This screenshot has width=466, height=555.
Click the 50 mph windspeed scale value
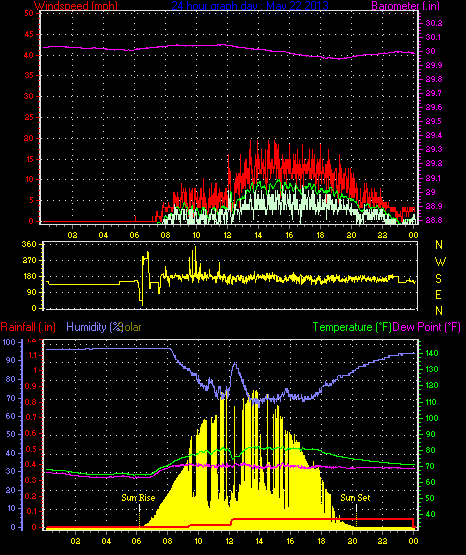[29, 13]
